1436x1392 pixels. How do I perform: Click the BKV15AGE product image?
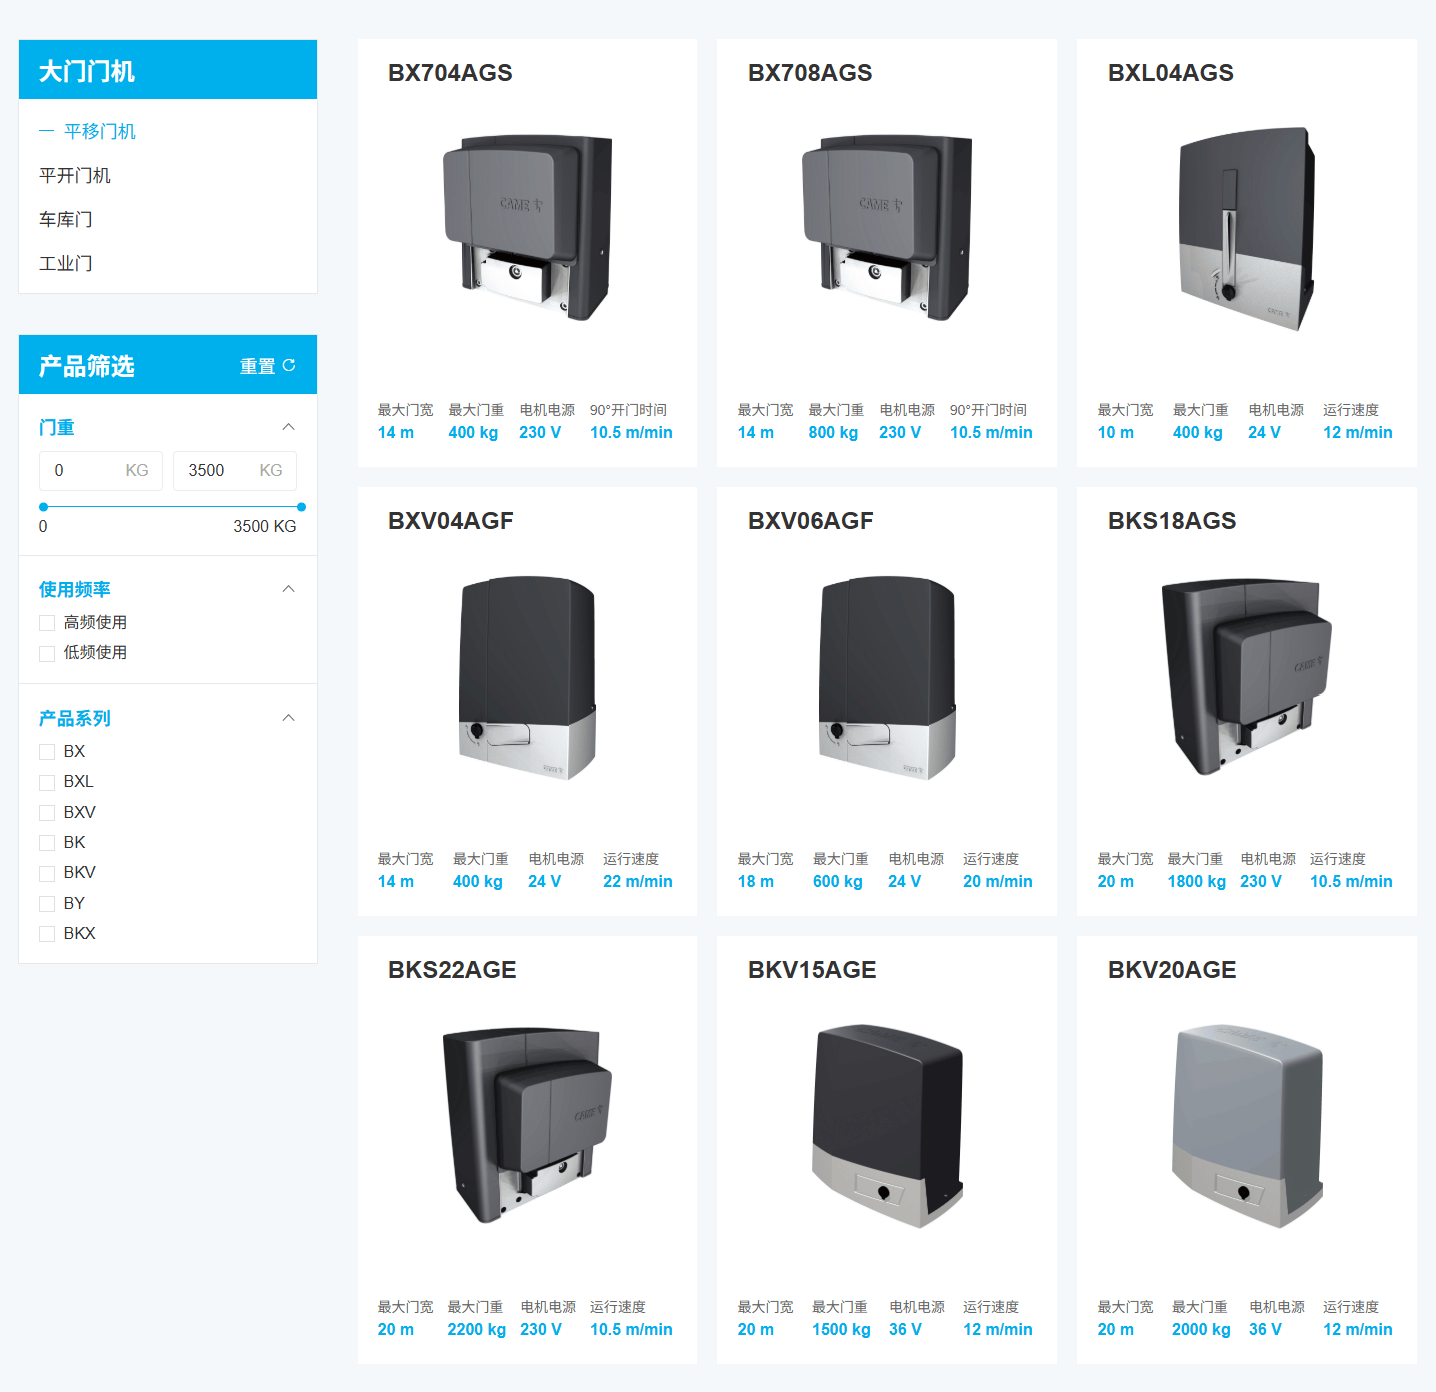886,1126
